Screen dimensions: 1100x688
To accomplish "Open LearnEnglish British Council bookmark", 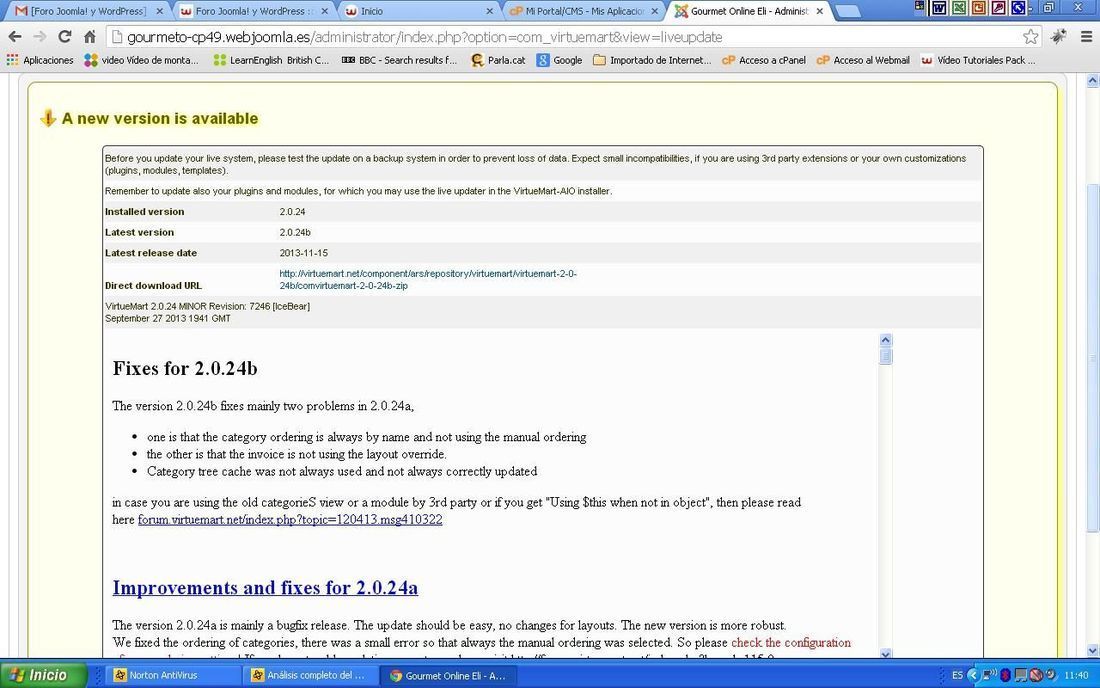I will pyautogui.click(x=271, y=60).
